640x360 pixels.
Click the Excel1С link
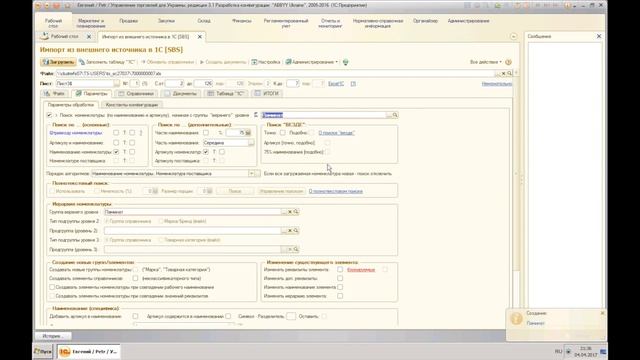[x=336, y=84]
